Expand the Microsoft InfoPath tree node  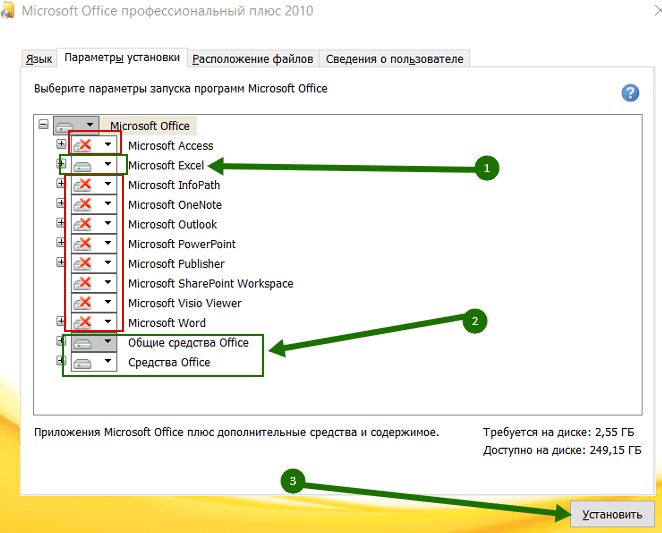[x=61, y=183]
